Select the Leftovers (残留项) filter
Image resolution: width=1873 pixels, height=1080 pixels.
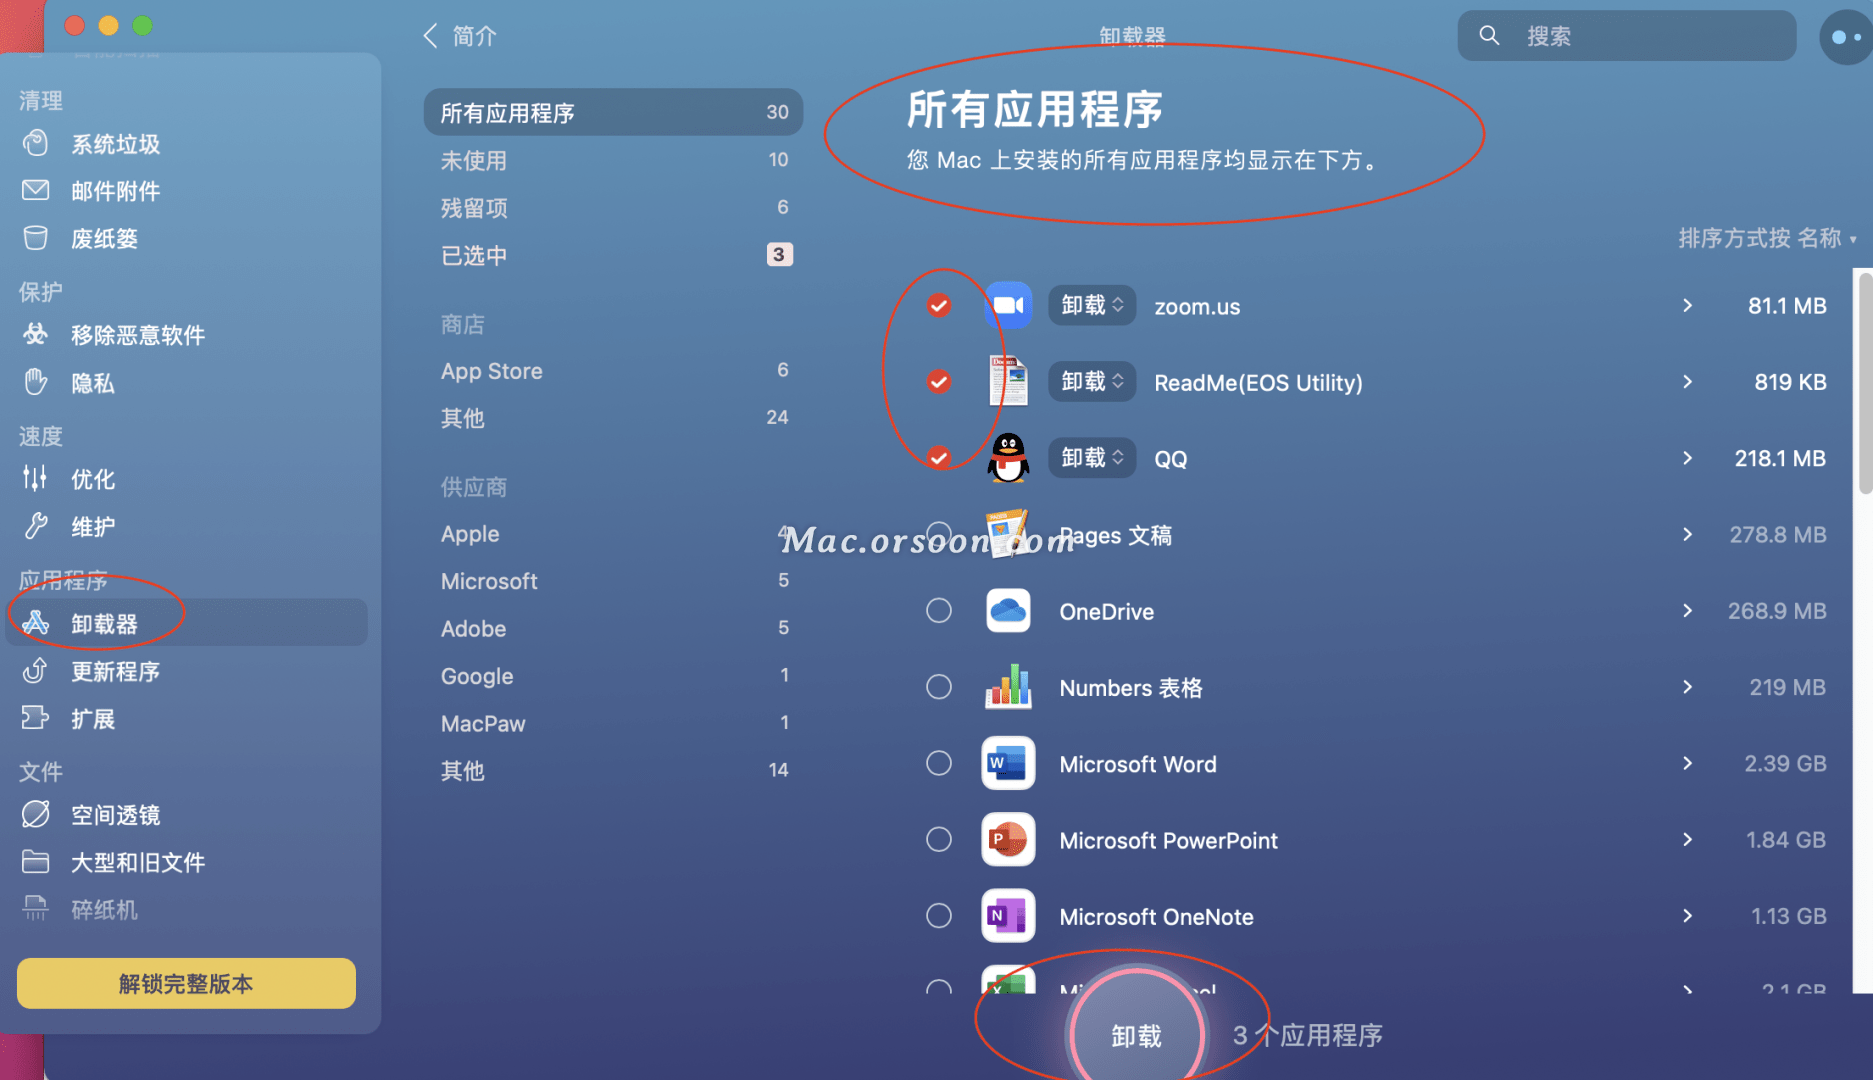(x=613, y=207)
